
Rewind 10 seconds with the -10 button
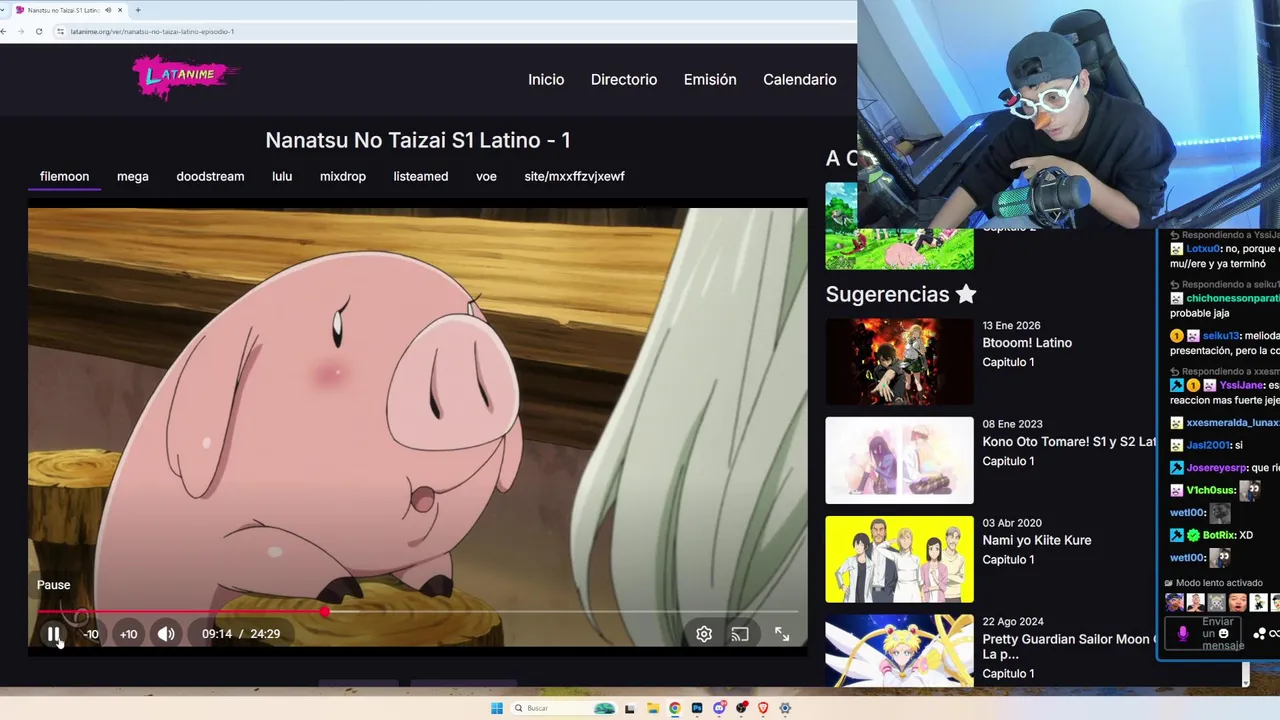91,634
